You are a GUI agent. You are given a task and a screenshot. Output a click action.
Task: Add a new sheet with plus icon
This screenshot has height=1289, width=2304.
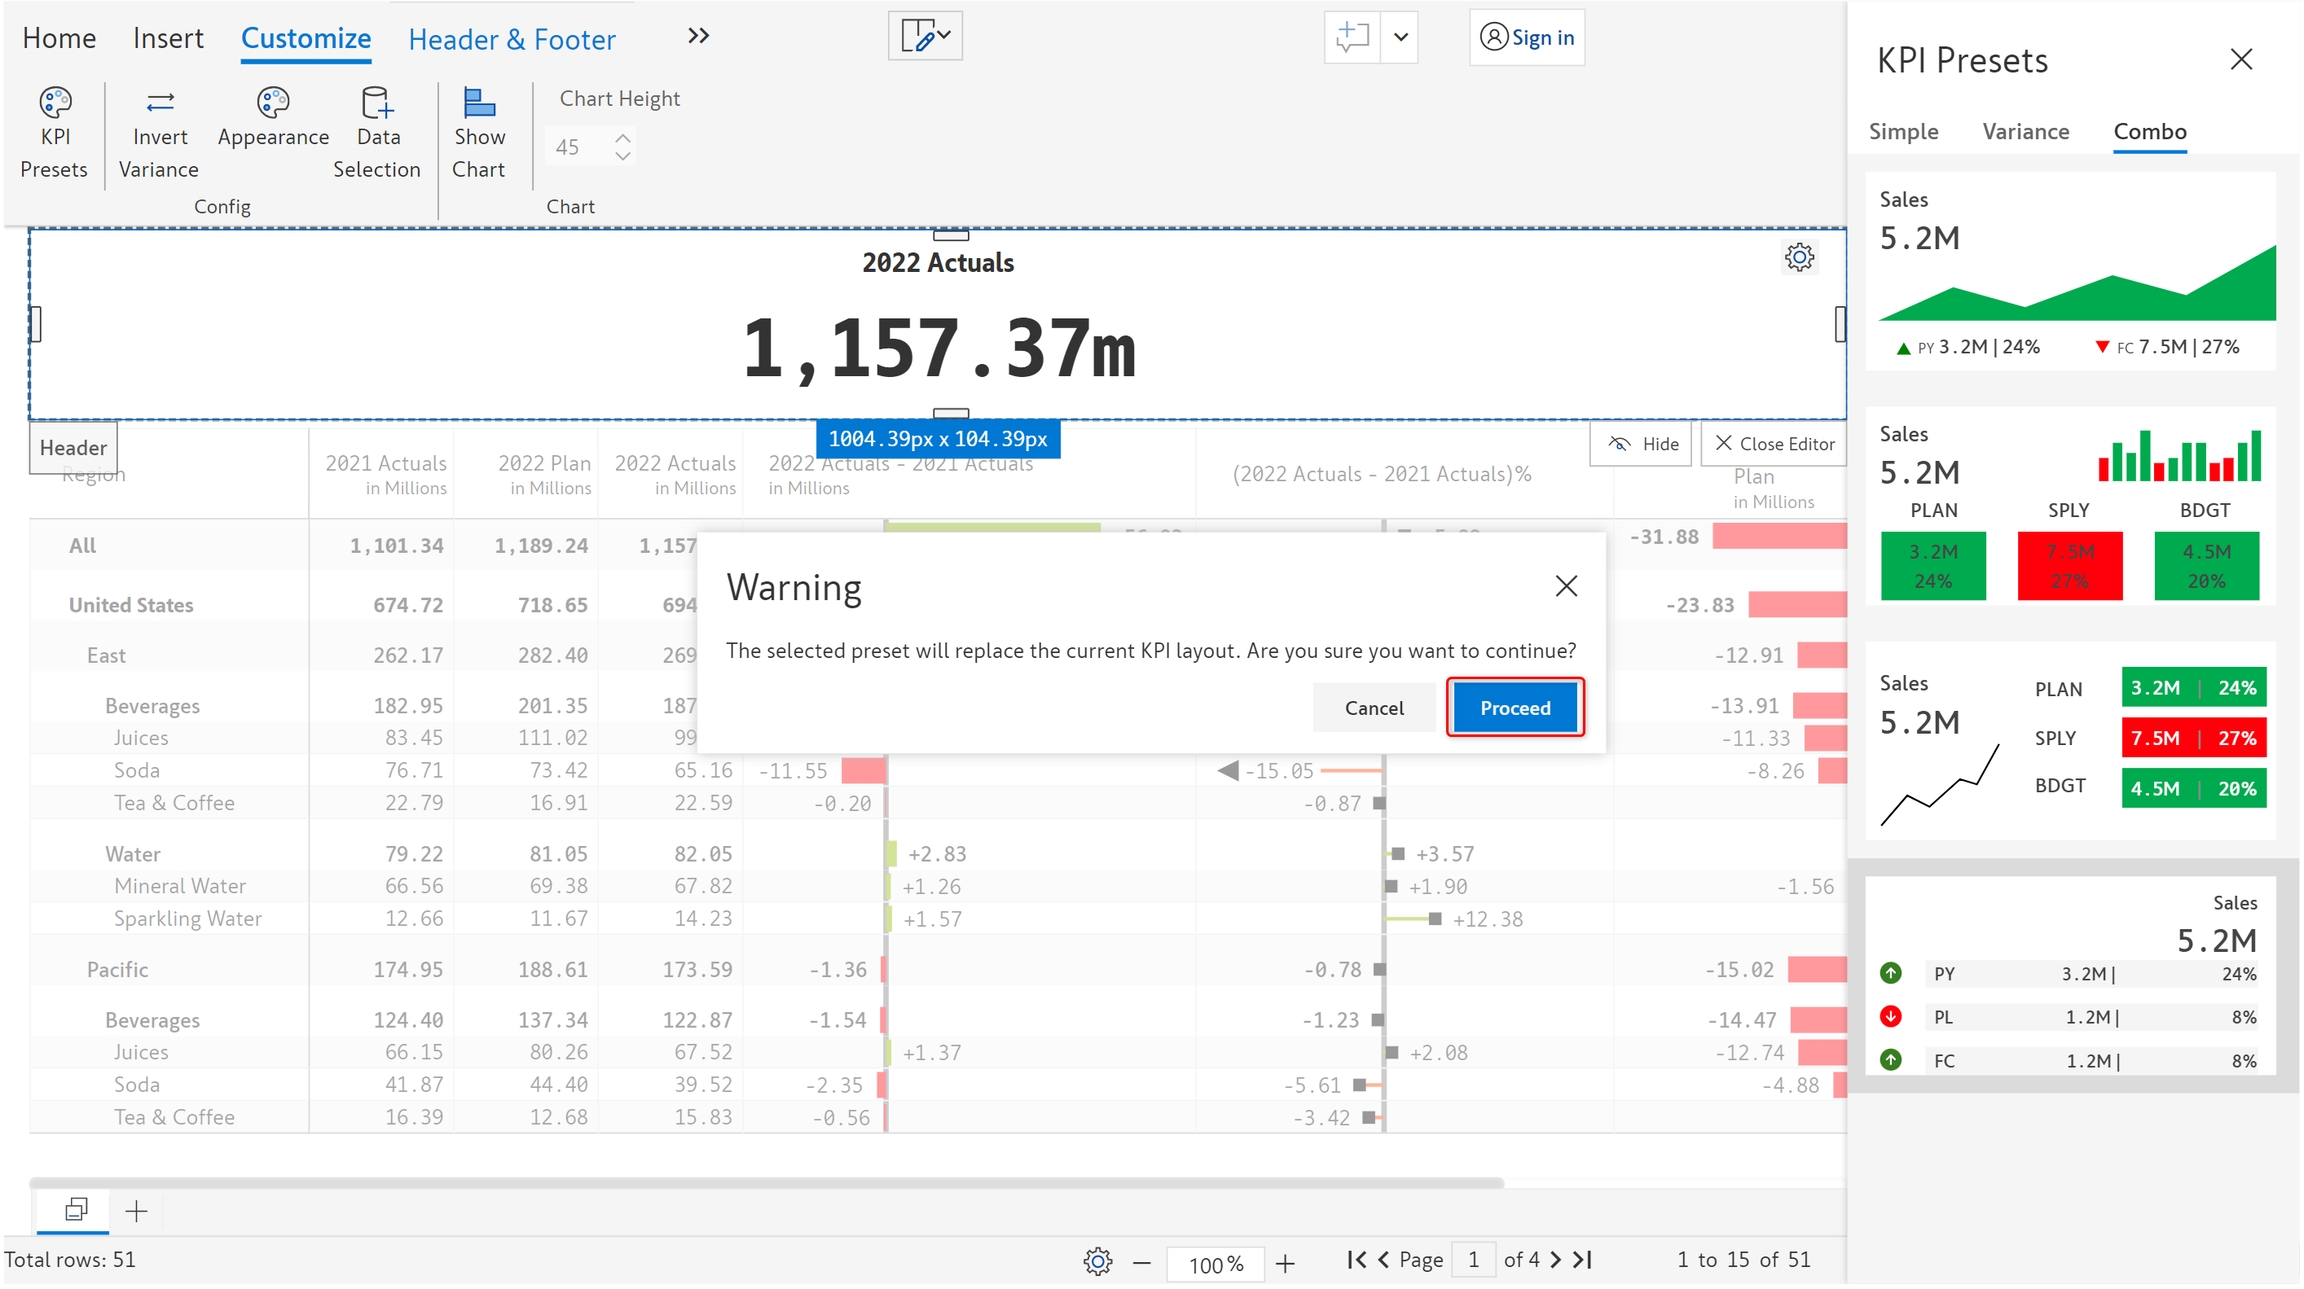pos(137,1211)
